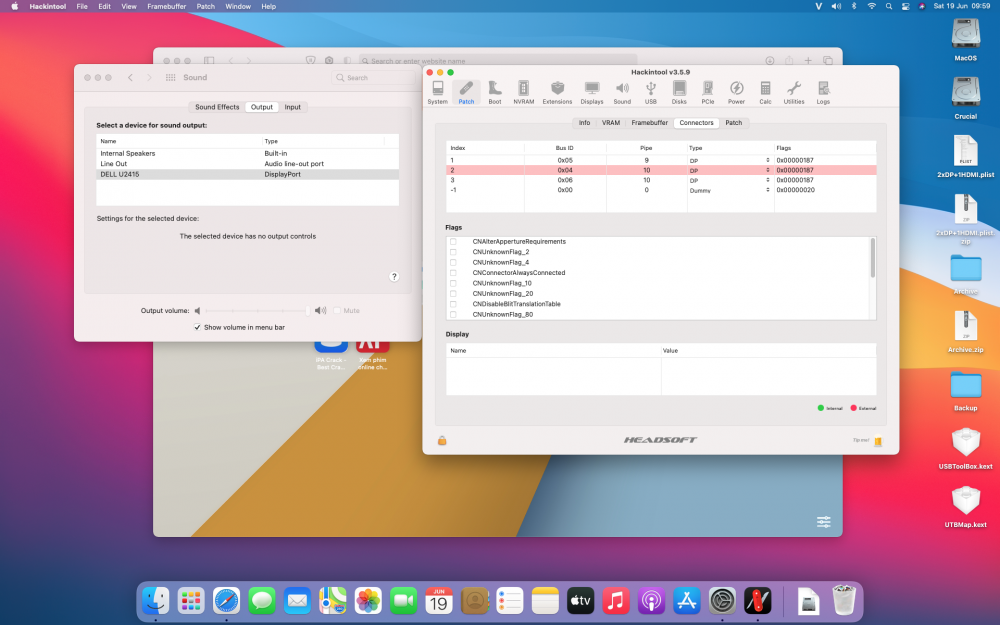Screen dimensions: 1000x625
Task: Click the Search field in Sound window
Action: [x=374, y=78]
